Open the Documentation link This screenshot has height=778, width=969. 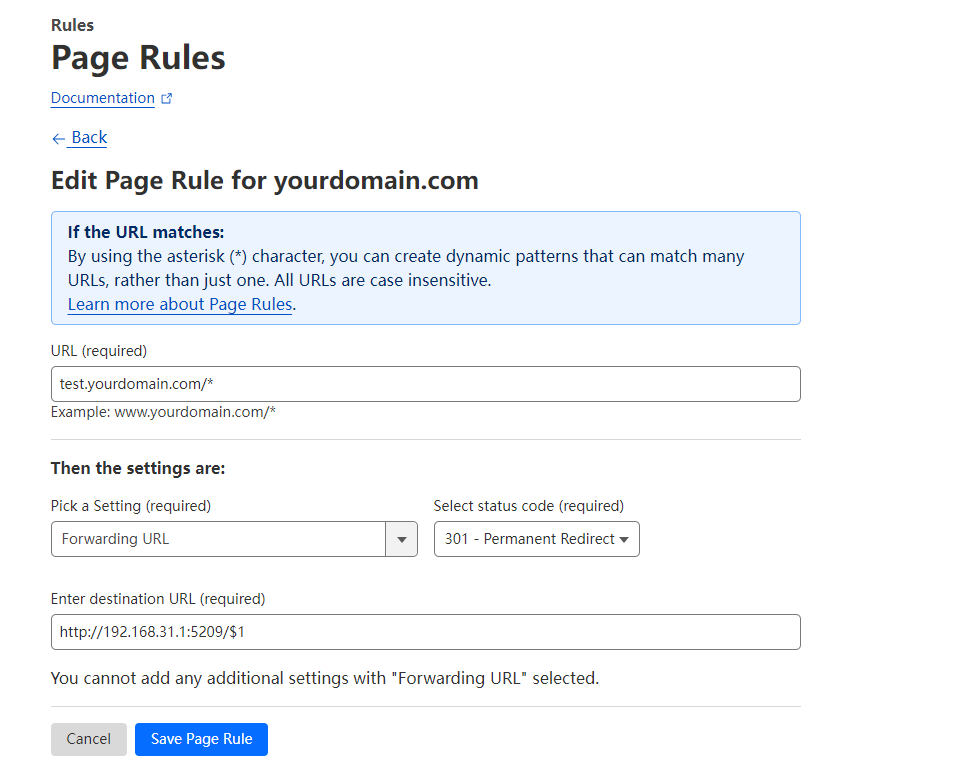point(103,98)
